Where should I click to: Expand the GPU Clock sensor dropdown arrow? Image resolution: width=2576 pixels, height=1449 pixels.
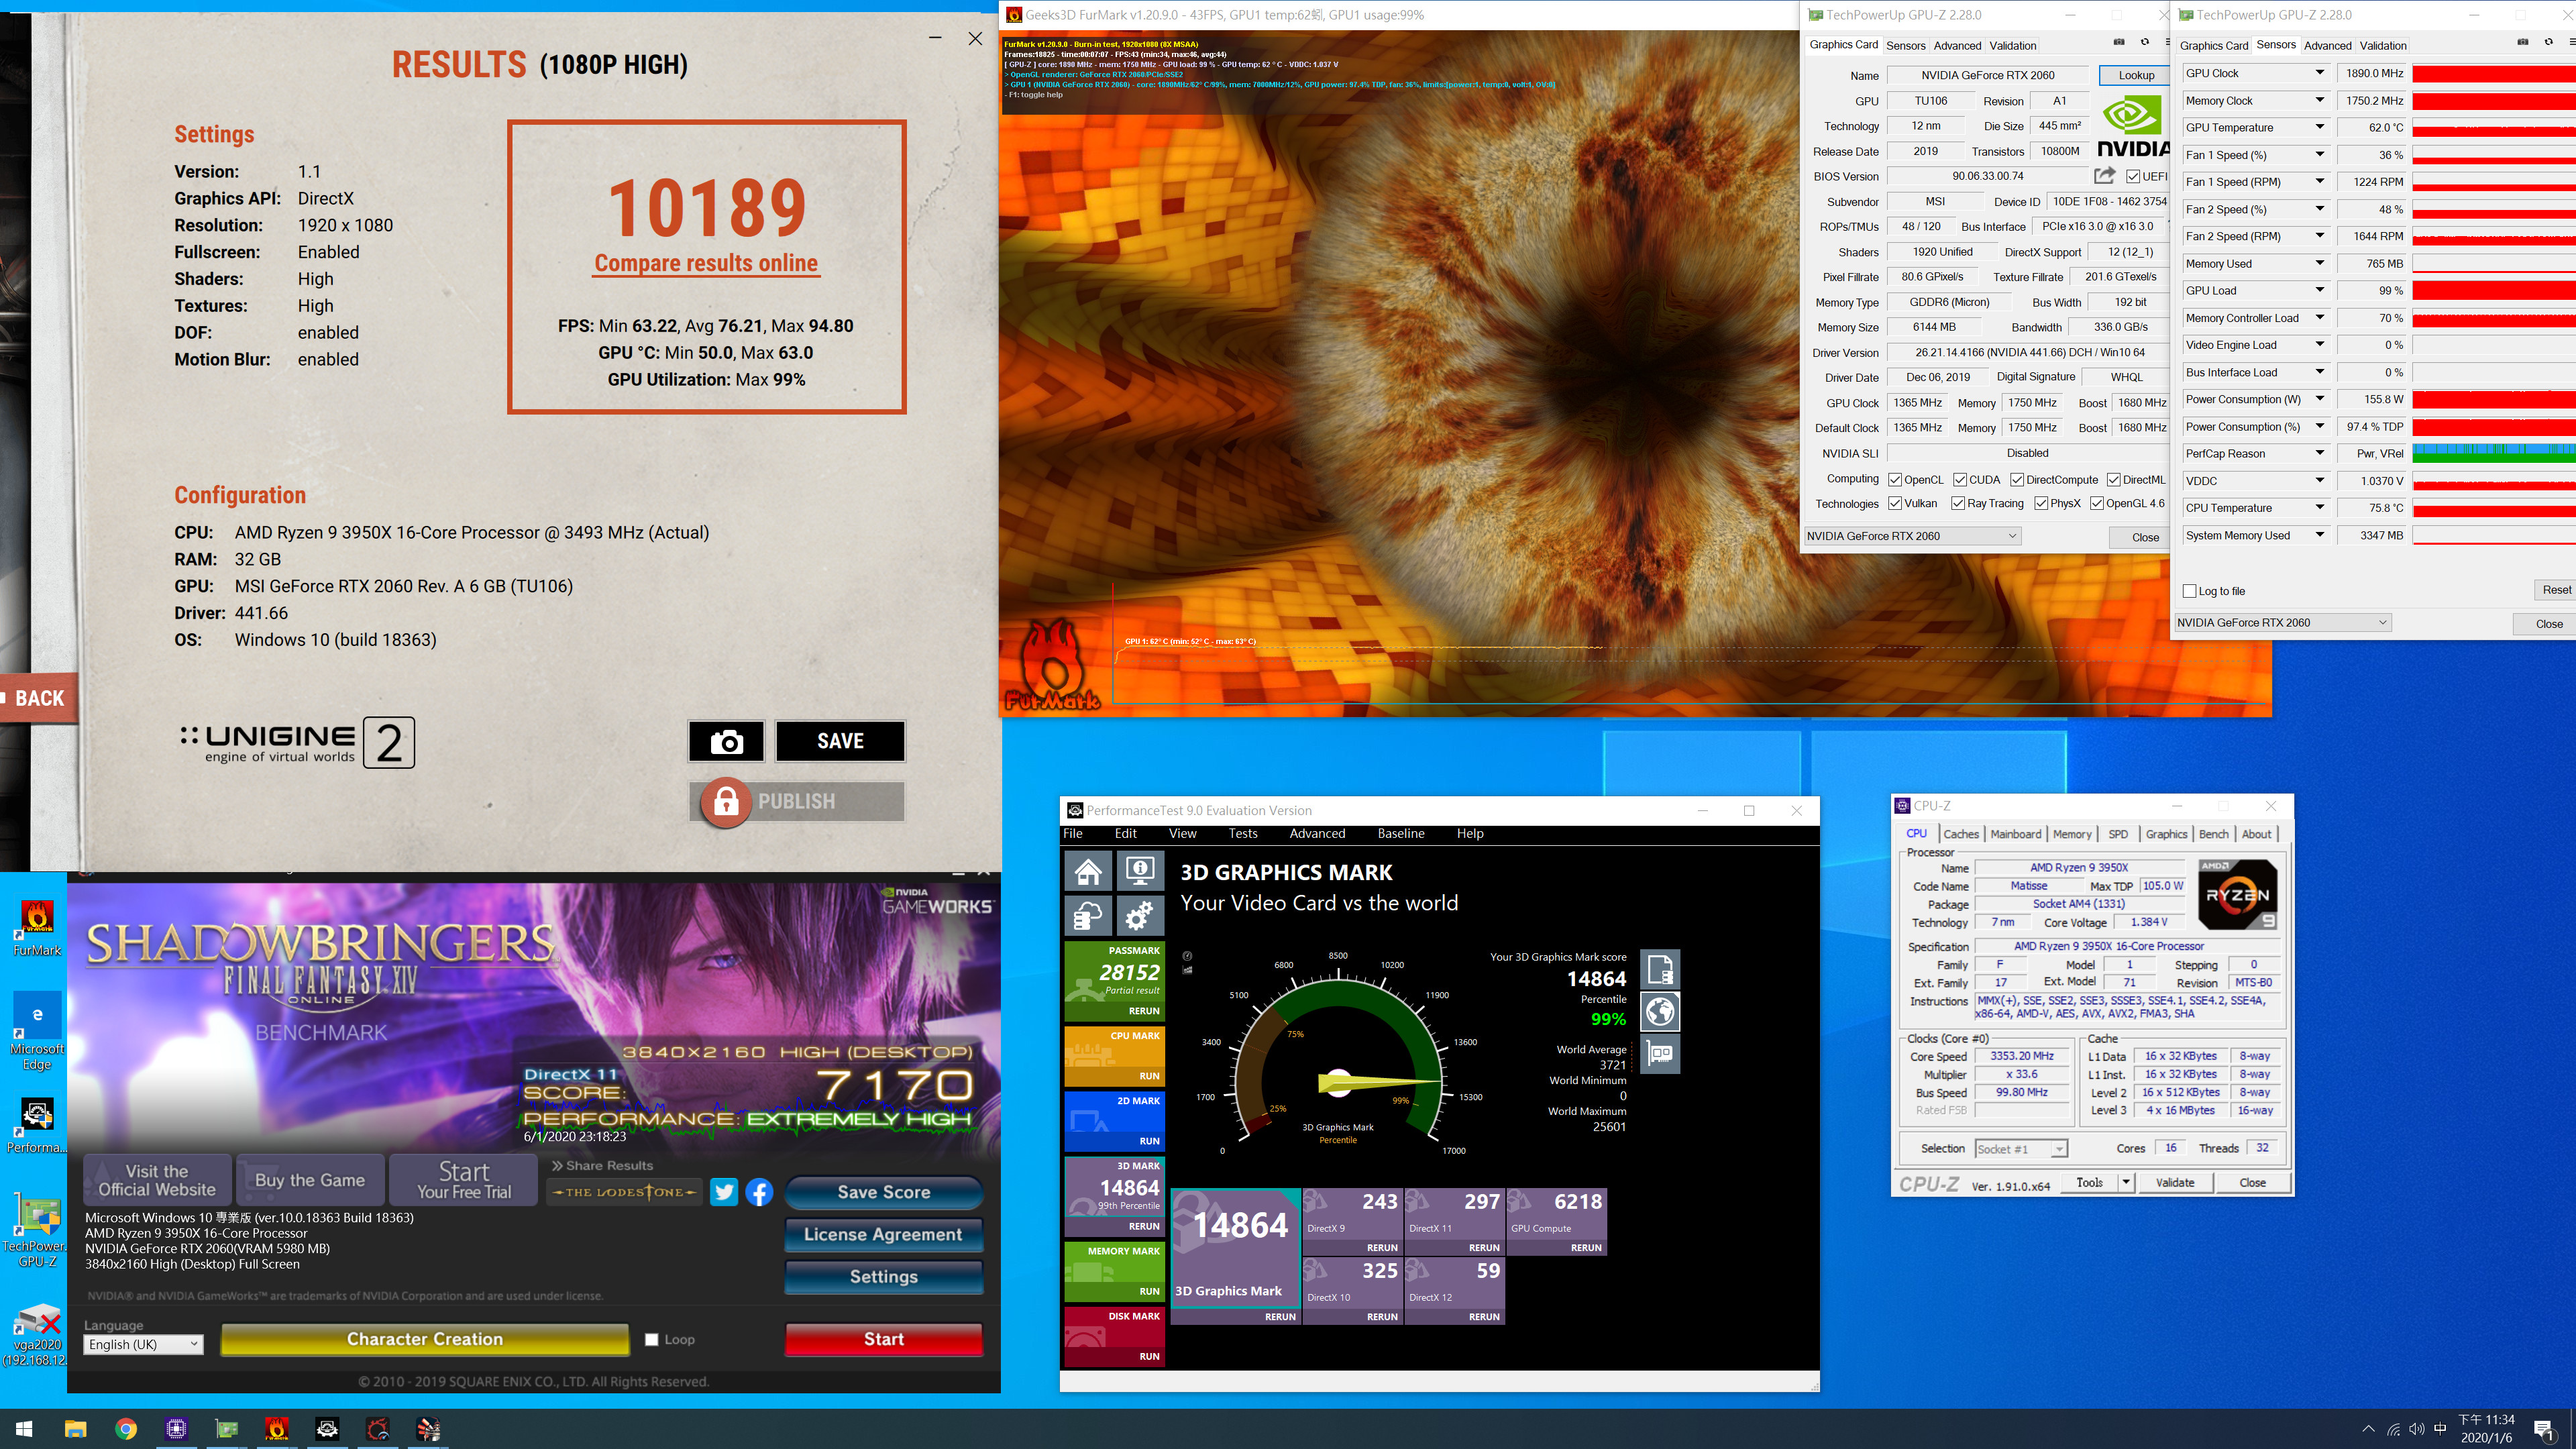[2319, 73]
